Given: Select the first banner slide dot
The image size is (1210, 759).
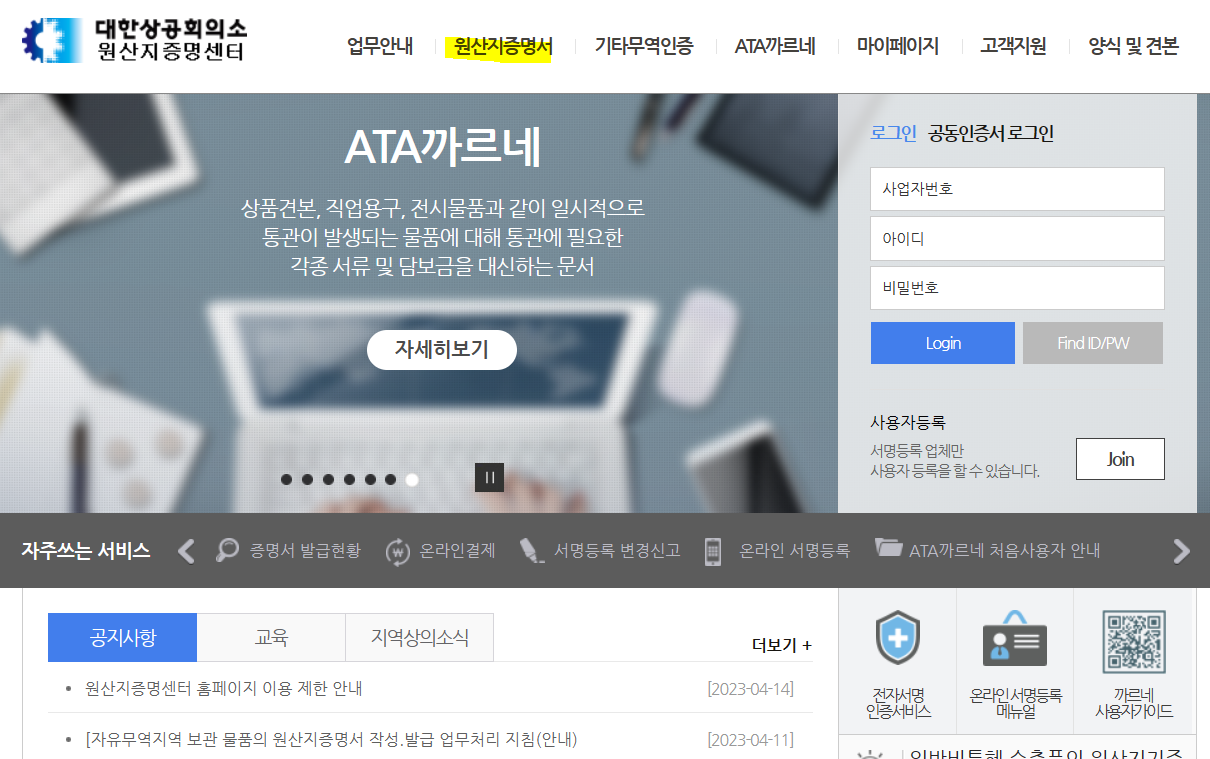Looking at the screenshot, I should click(x=287, y=479).
